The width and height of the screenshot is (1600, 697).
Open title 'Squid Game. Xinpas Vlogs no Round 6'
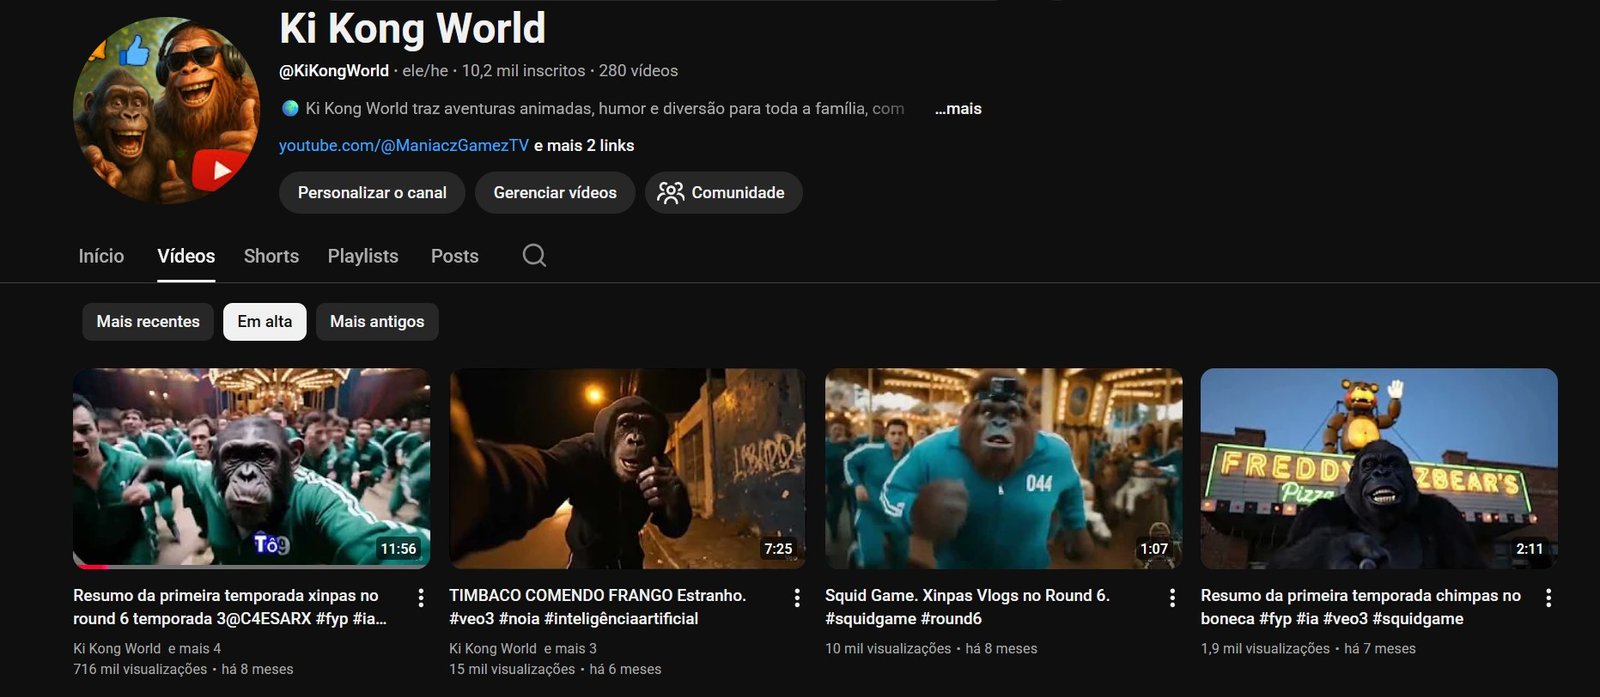(x=967, y=607)
